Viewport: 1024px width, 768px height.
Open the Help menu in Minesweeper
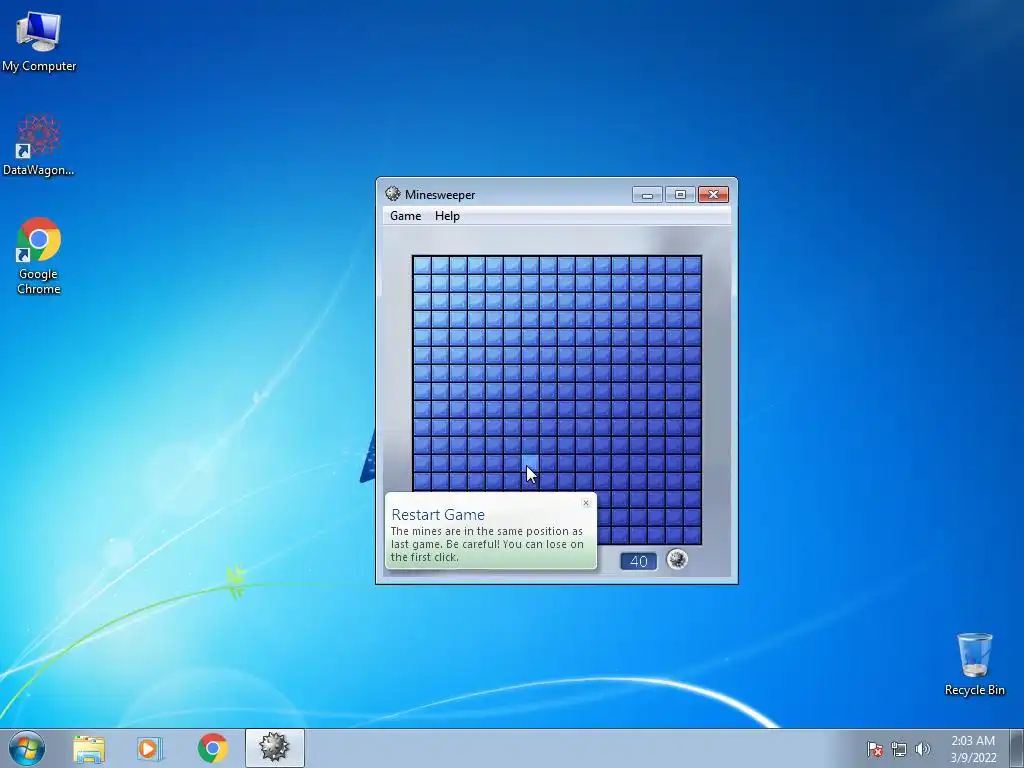pyautogui.click(x=447, y=216)
